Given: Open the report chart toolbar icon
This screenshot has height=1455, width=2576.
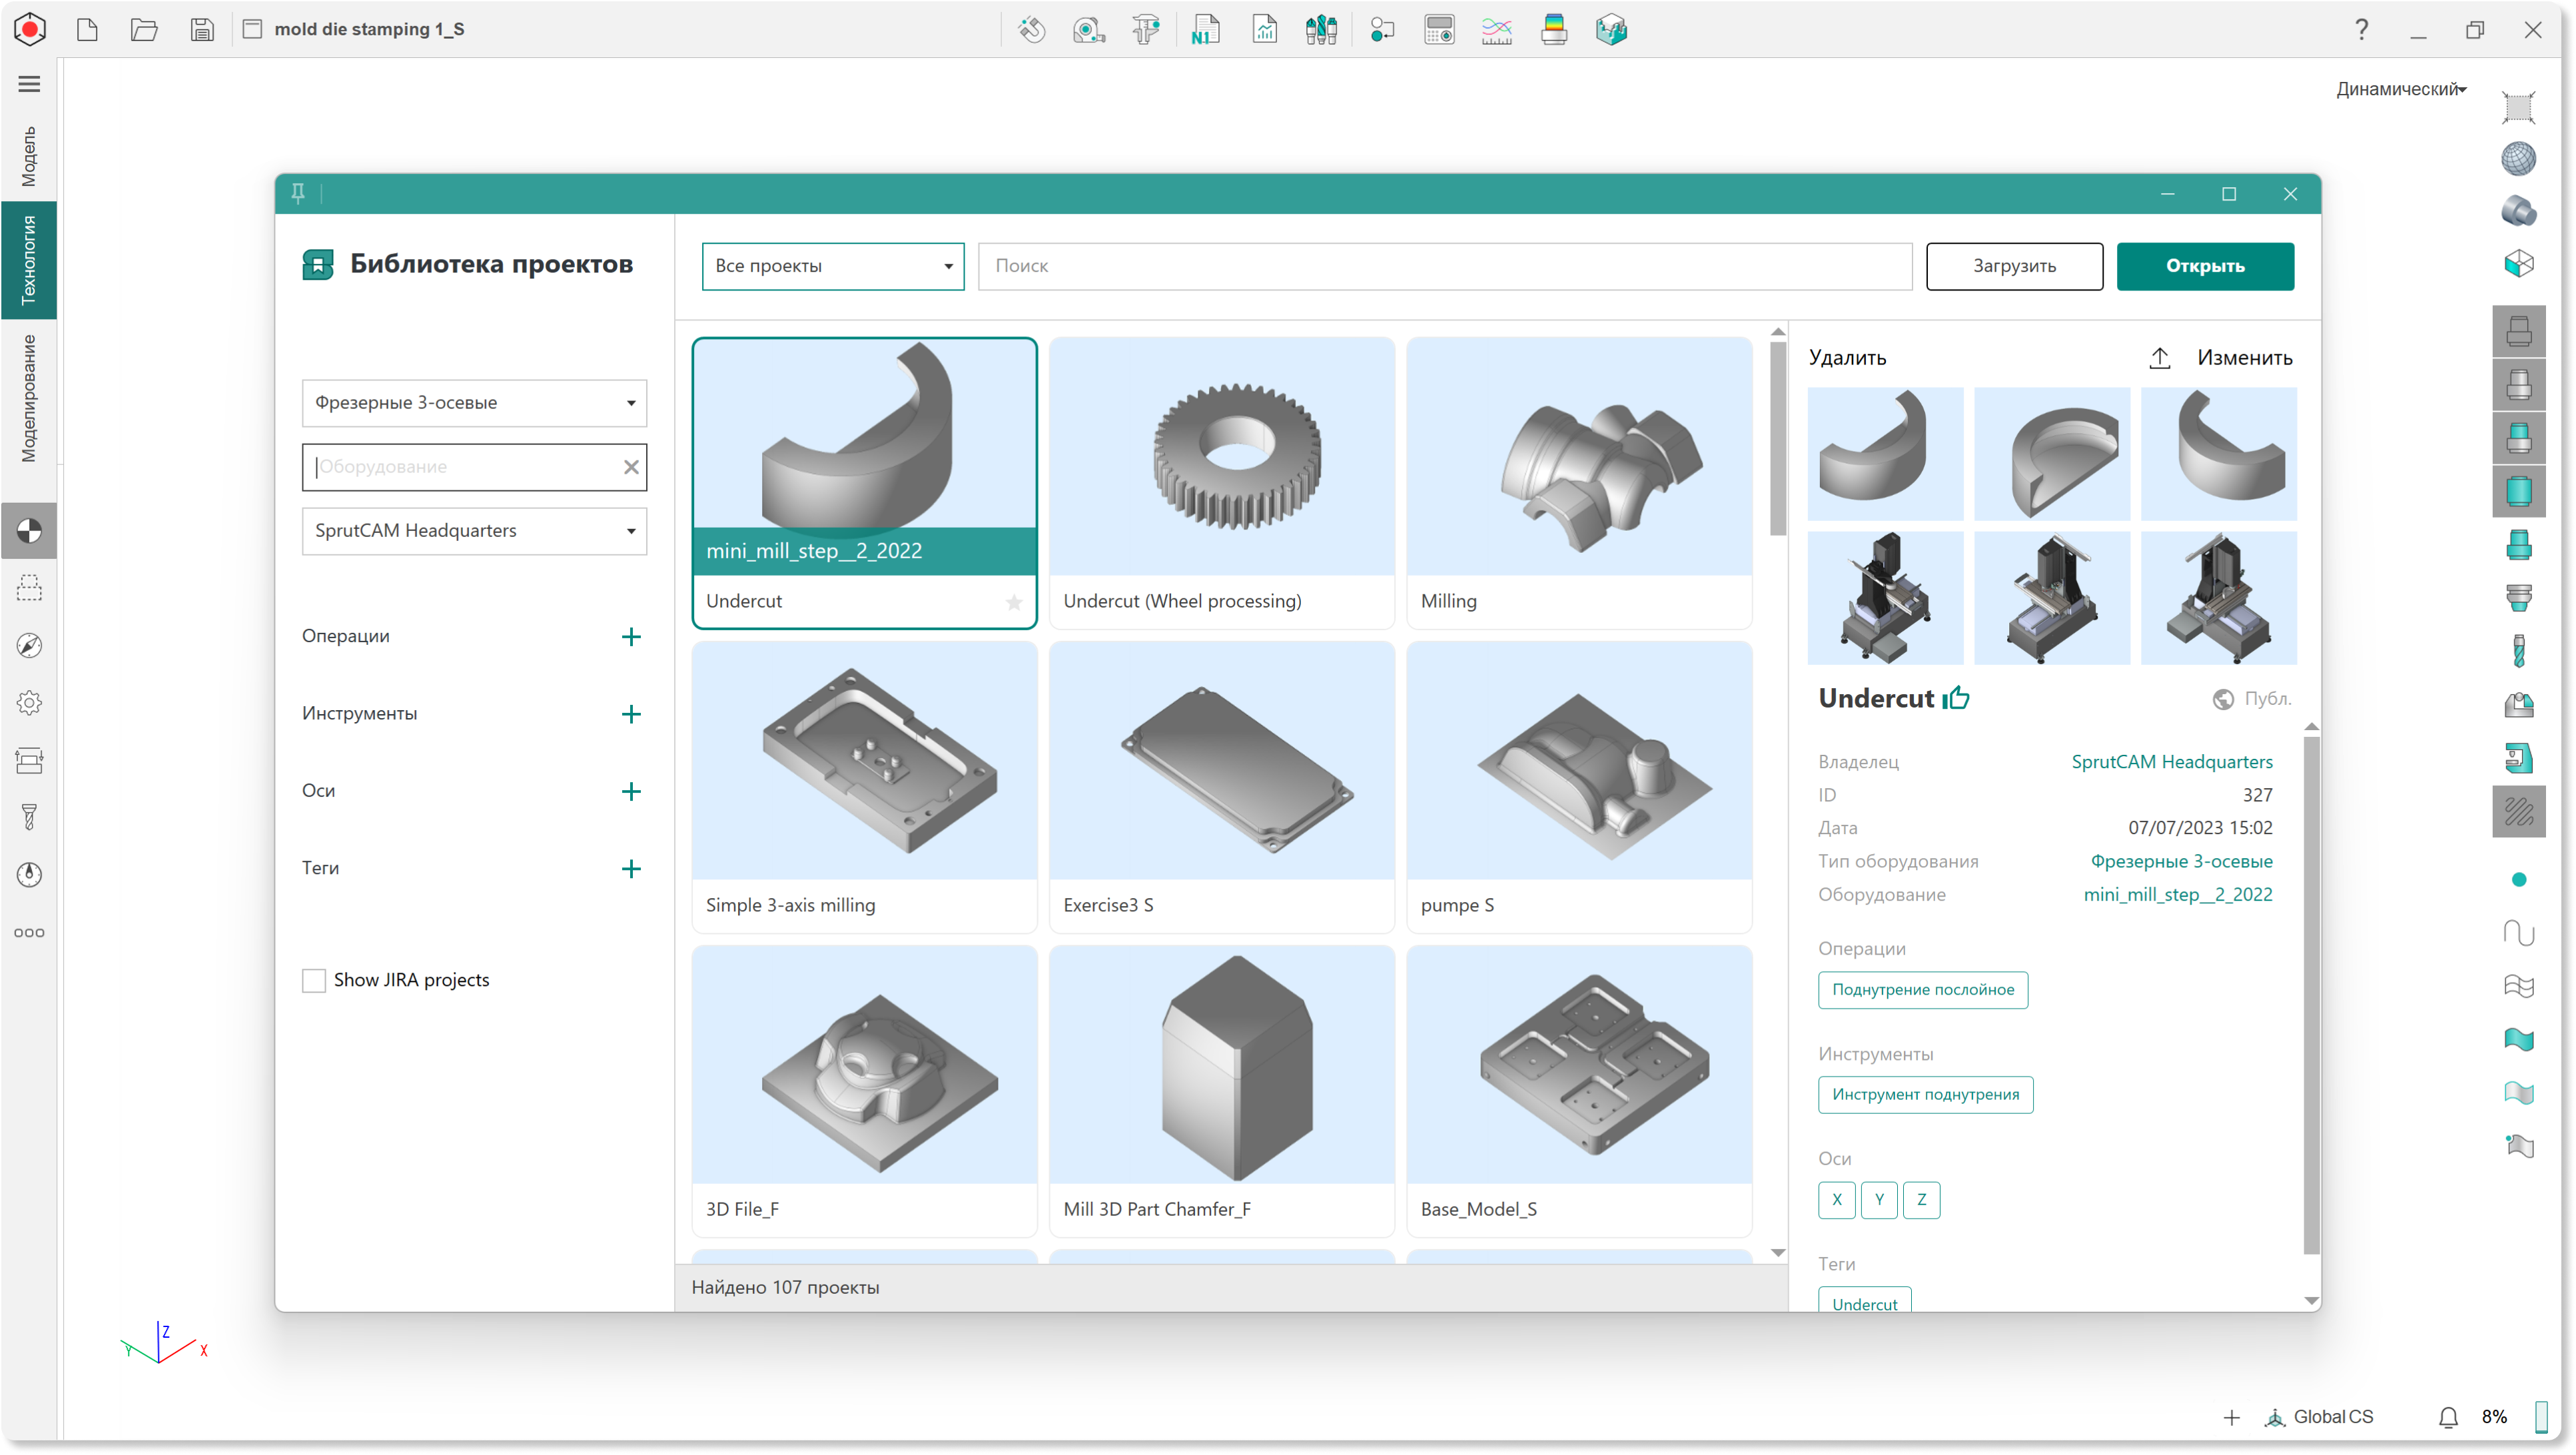Looking at the screenshot, I should pos(1264,30).
